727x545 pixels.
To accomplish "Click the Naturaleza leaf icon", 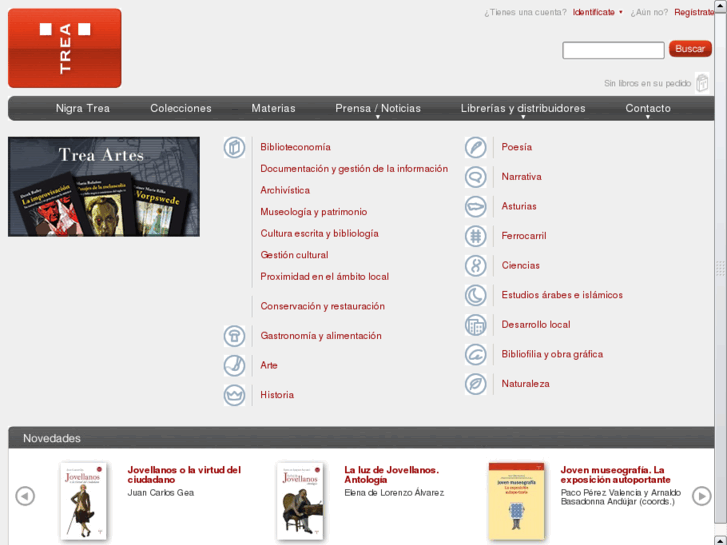I will [476, 385].
